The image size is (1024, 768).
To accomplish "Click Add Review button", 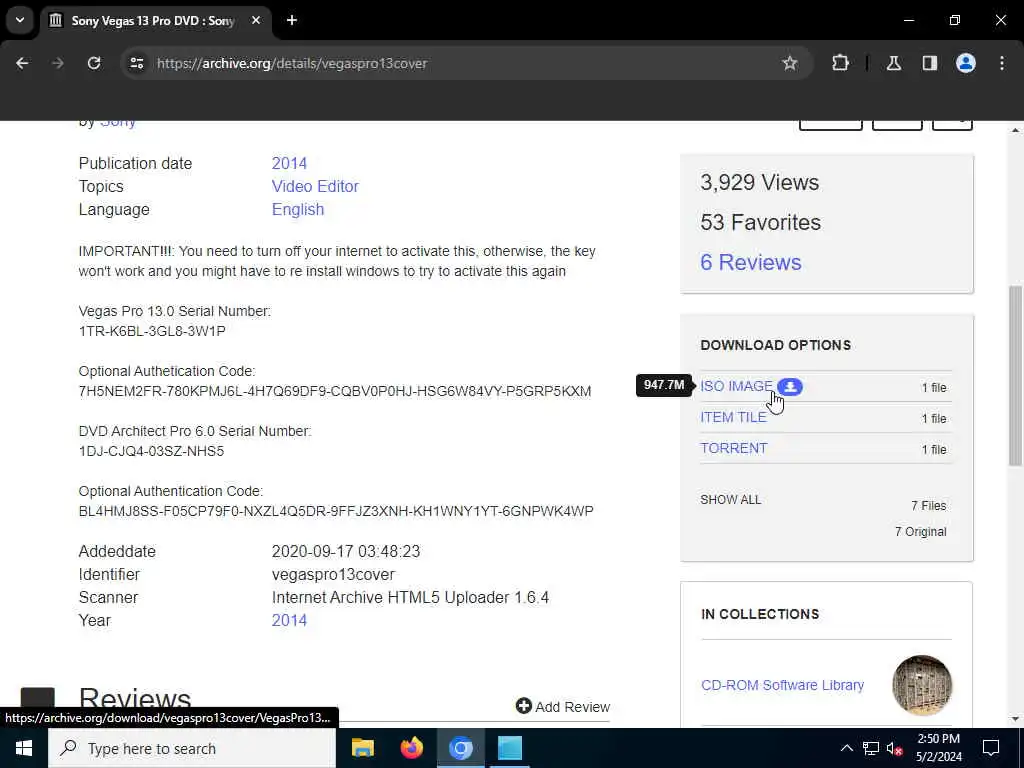I will click(562, 707).
